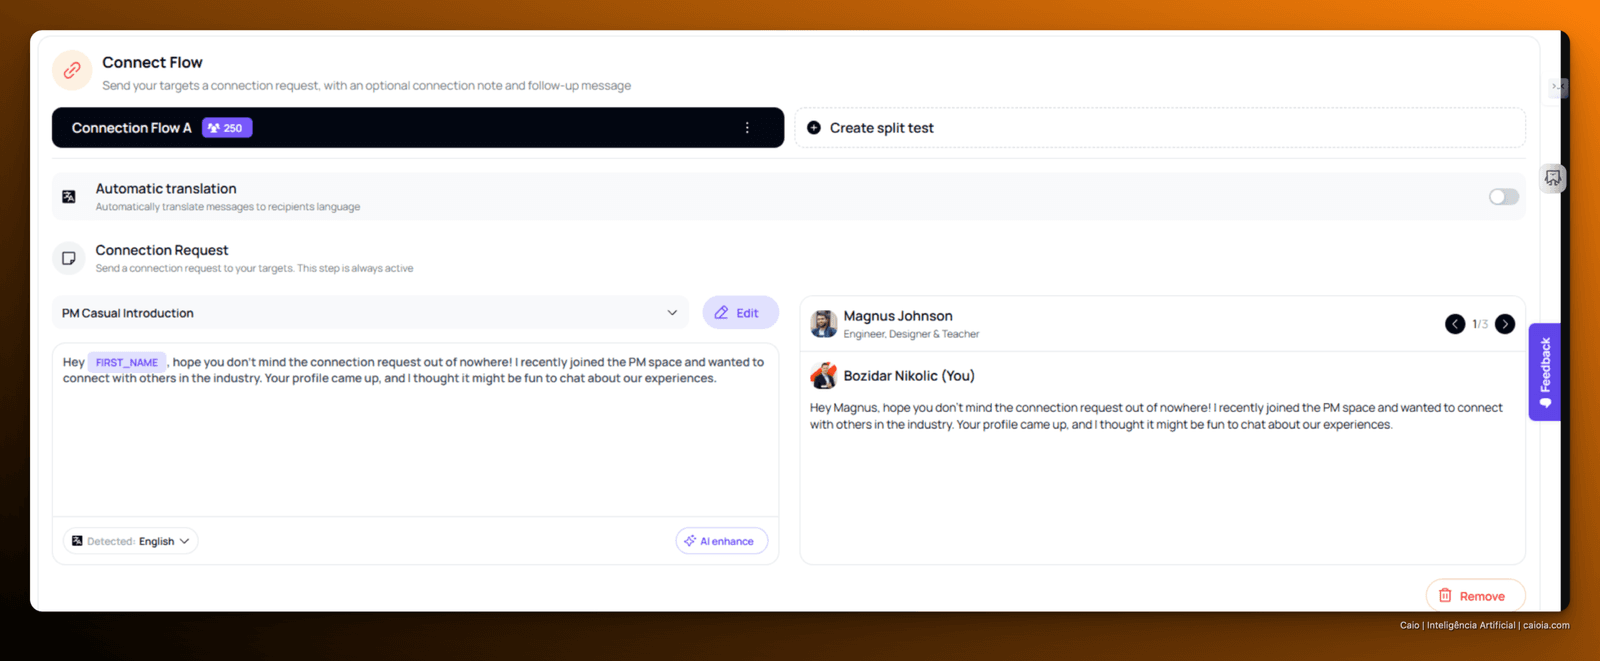The width and height of the screenshot is (1600, 661).
Task: Show the previous preview recipient
Action: (x=1455, y=324)
